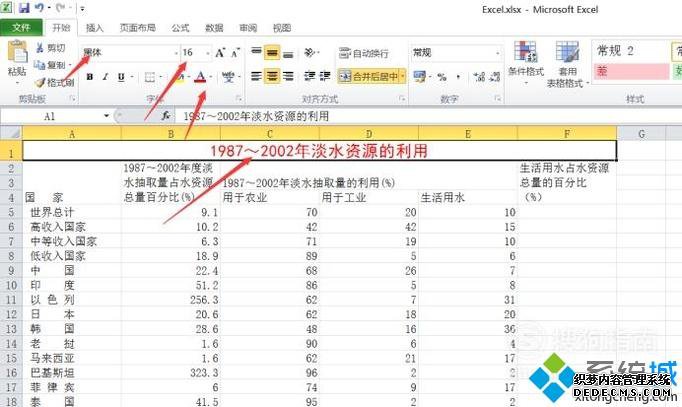Click the text orientation icon
Viewport: 682px width, 407px height.
[x=309, y=53]
